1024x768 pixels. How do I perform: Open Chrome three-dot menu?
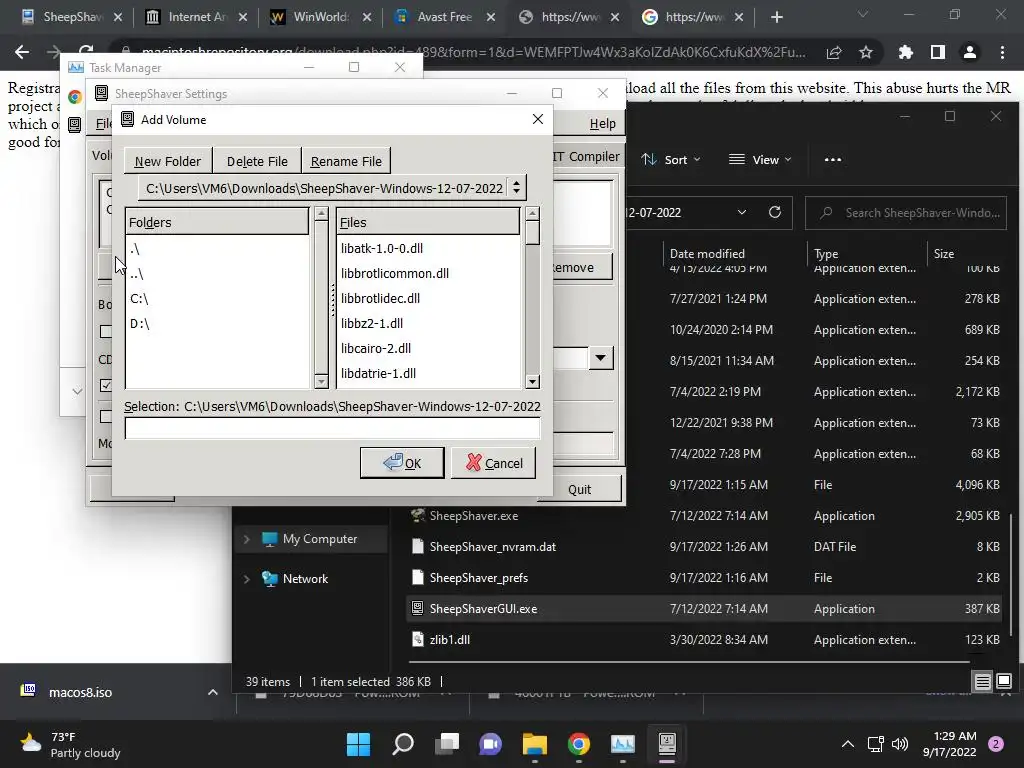[1002, 52]
